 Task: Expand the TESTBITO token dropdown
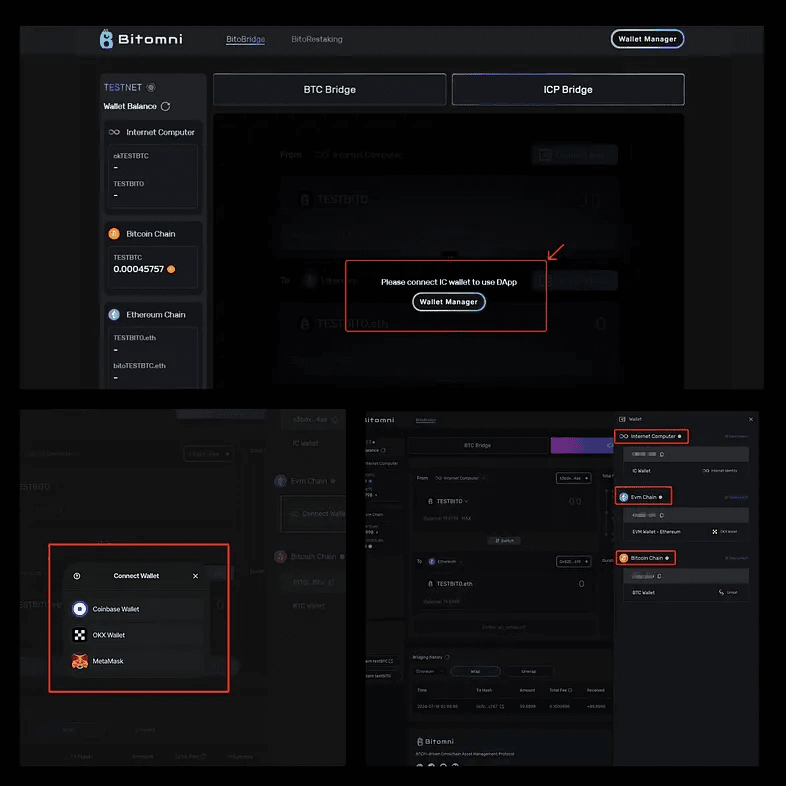coord(448,501)
